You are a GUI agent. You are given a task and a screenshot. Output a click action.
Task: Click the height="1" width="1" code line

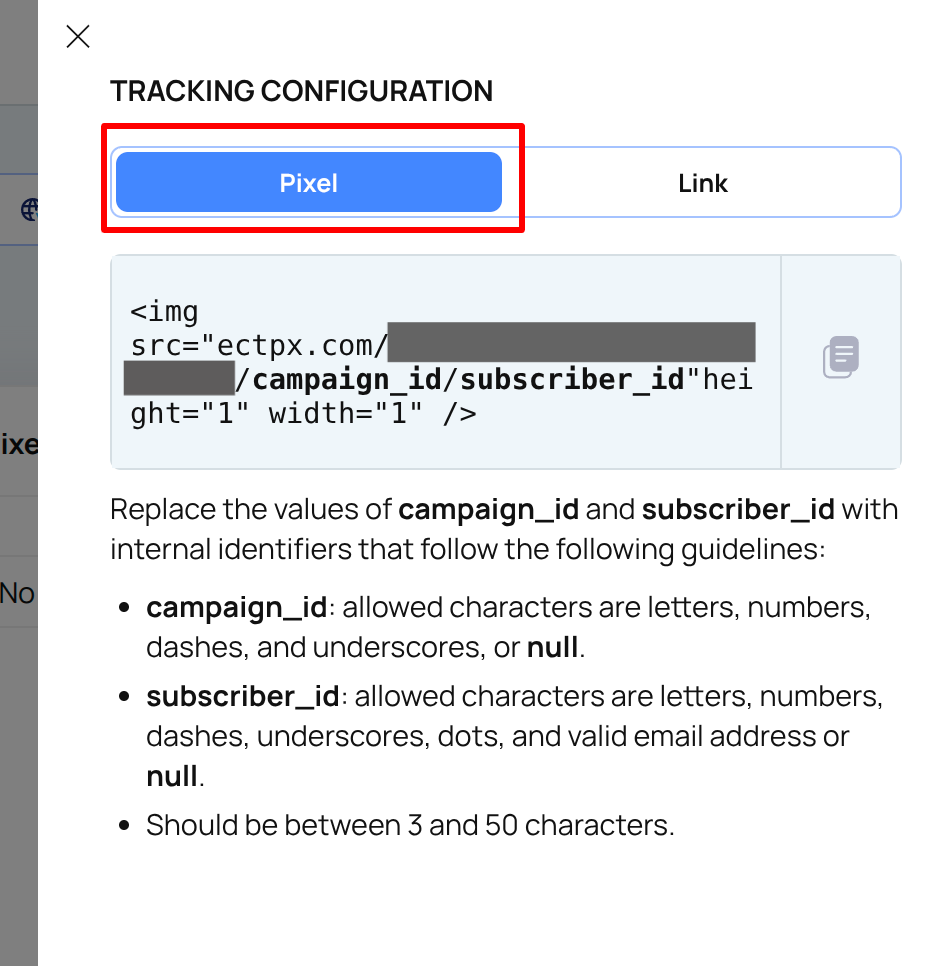point(303,413)
